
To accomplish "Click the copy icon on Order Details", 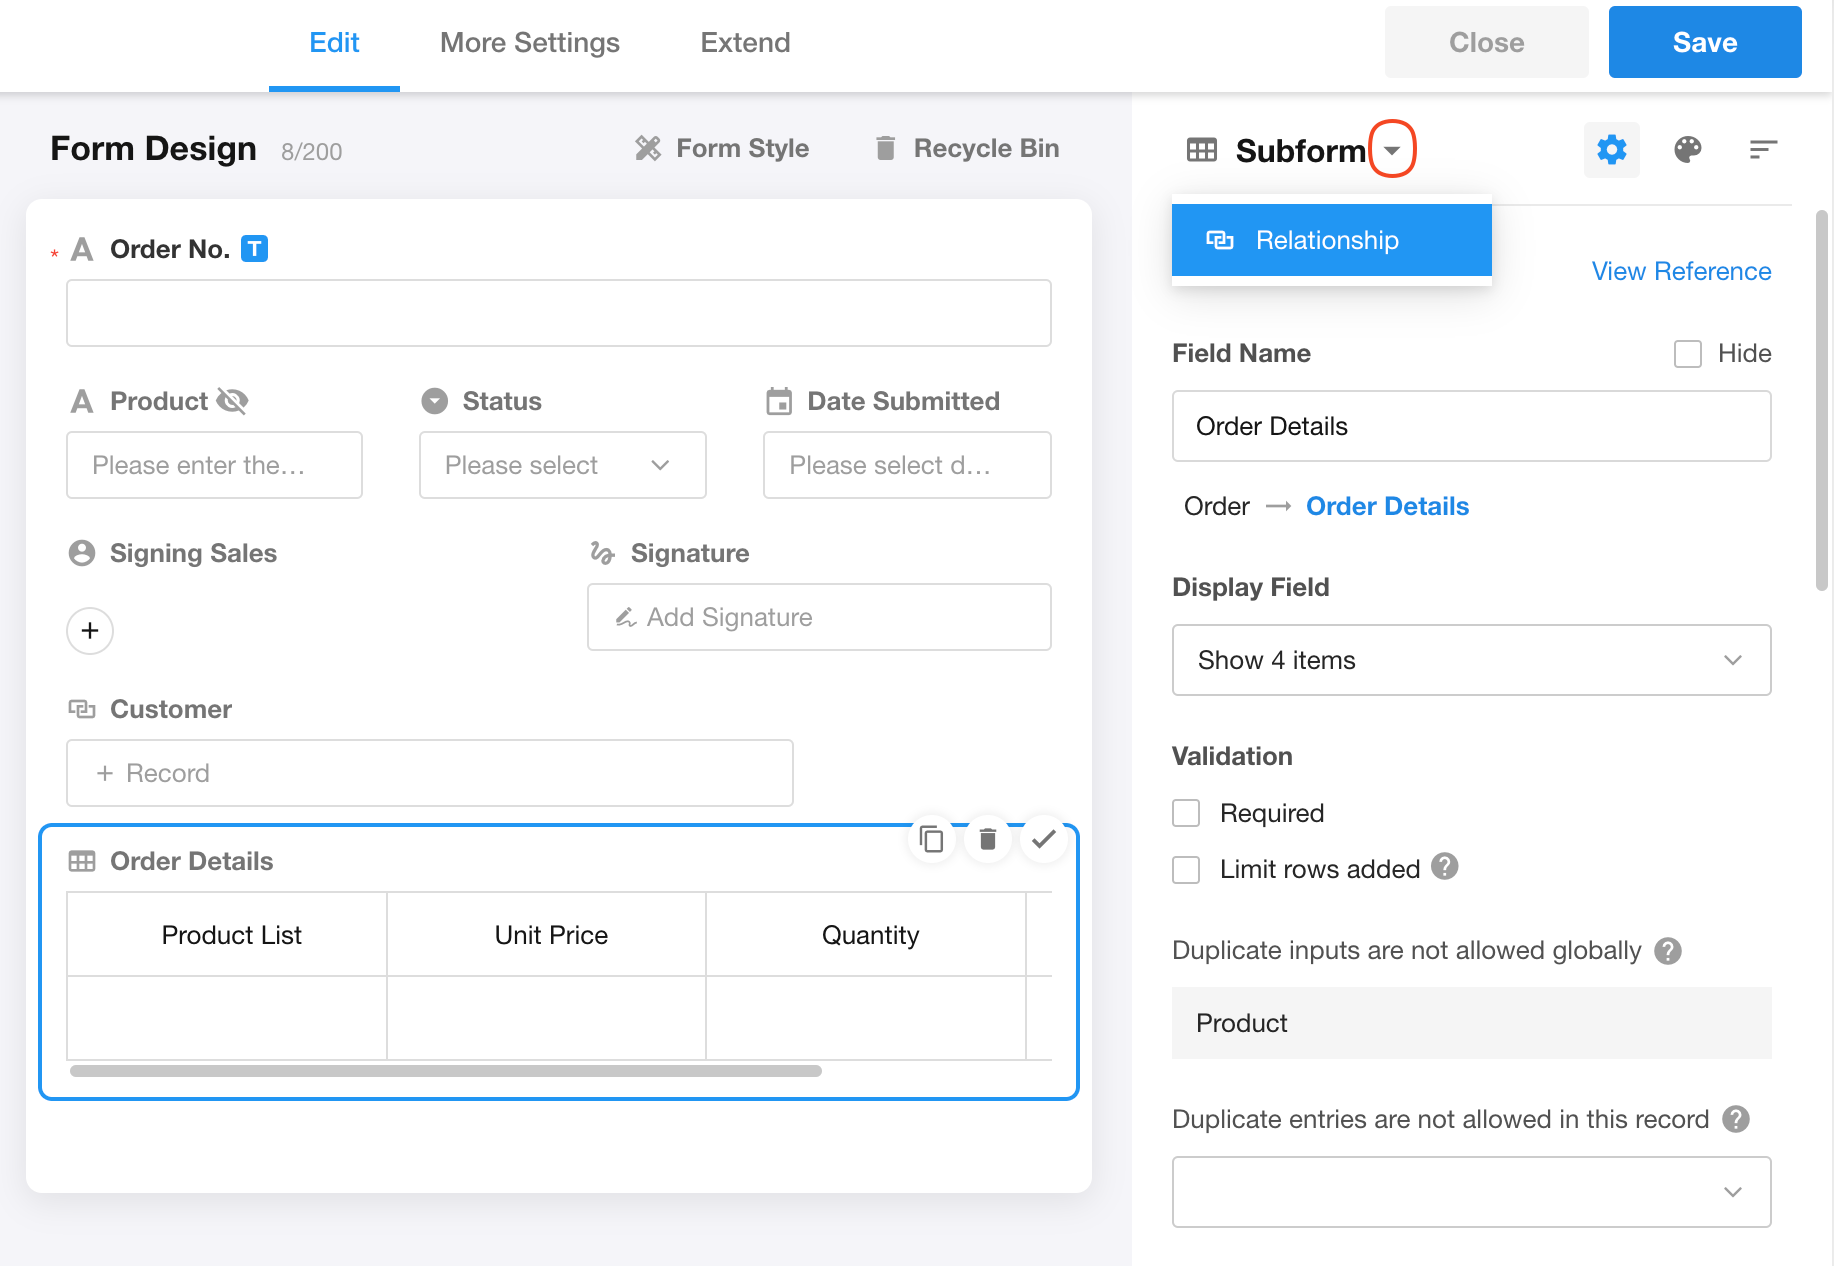I will (x=932, y=839).
